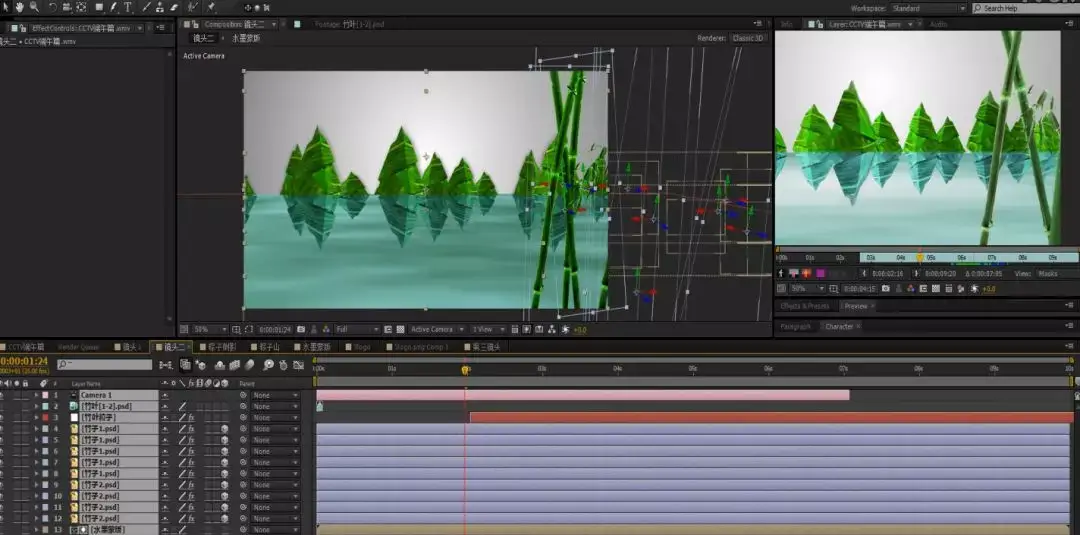
Task: Set out point button in Layer panel
Action: pyautogui.click(x=916, y=273)
